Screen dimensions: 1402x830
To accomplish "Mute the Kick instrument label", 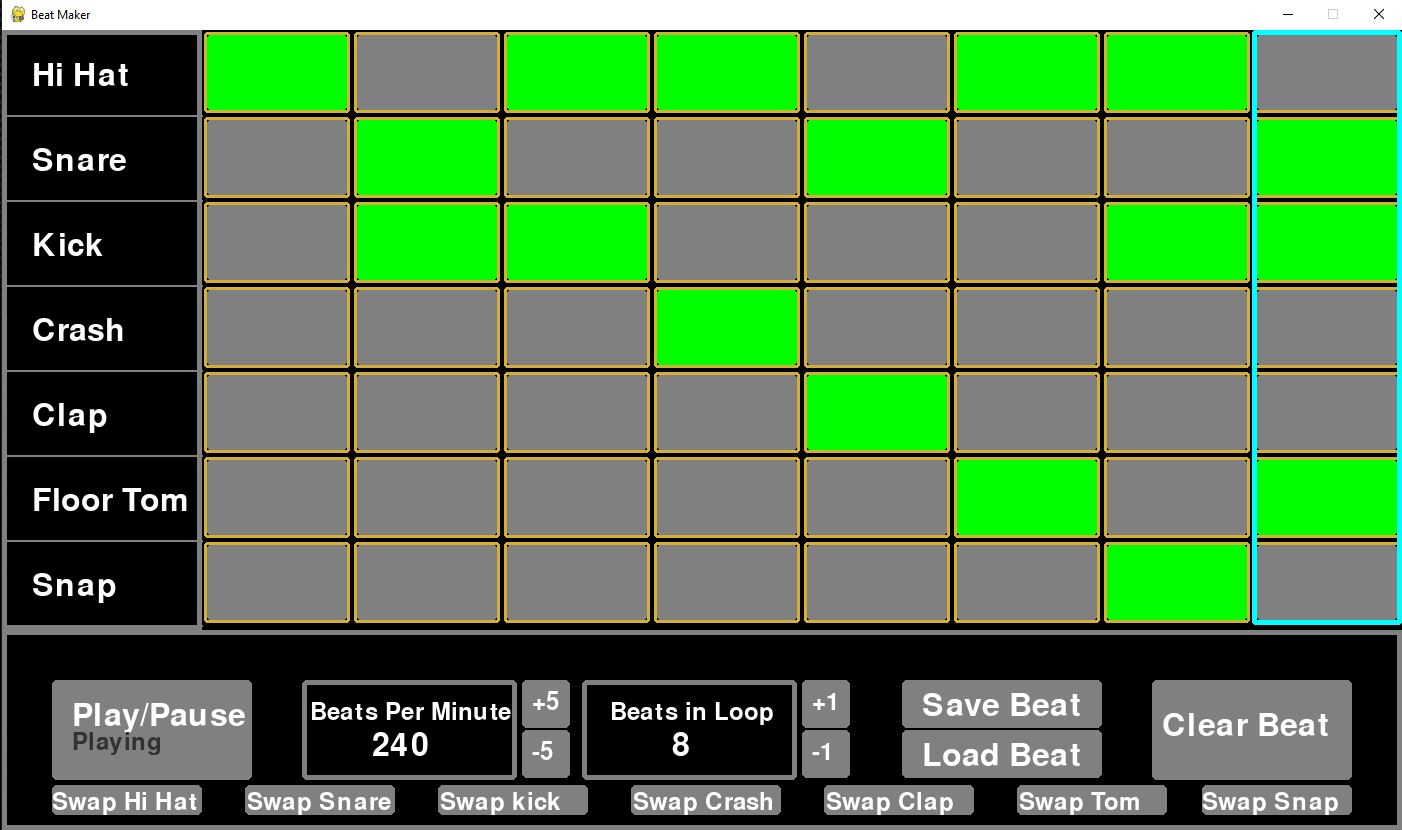I will 102,245.
